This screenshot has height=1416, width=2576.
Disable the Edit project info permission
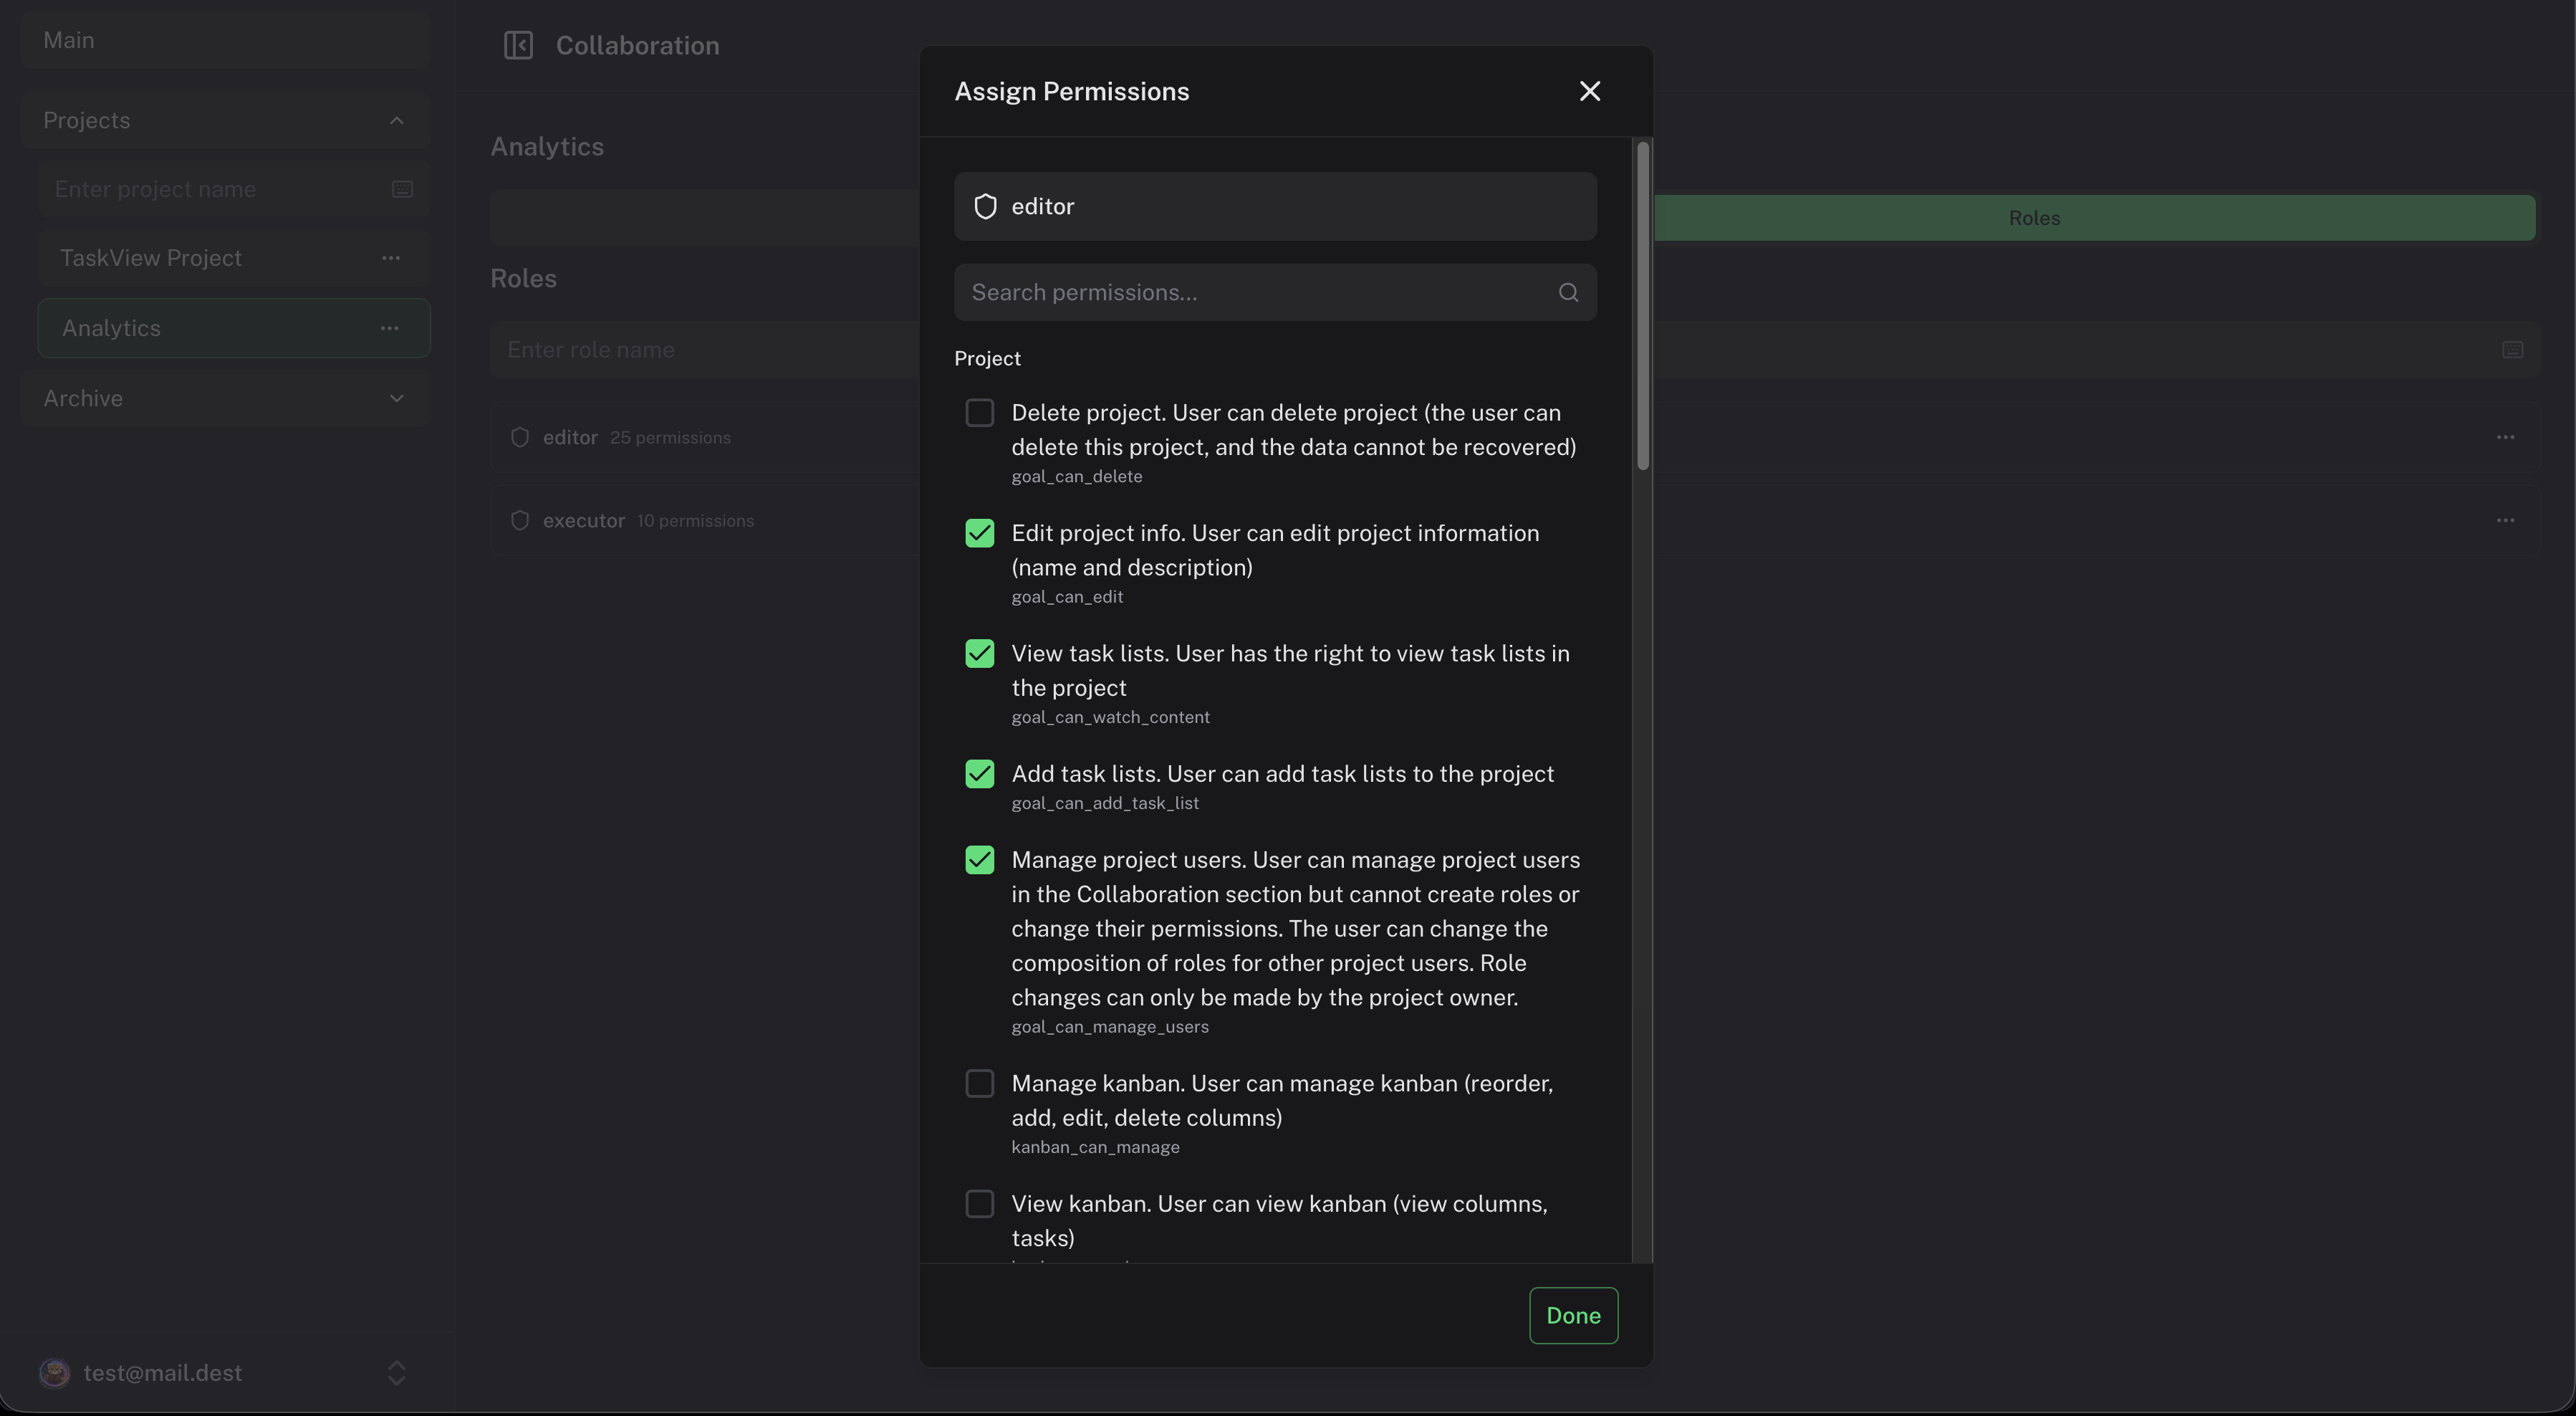[979, 533]
